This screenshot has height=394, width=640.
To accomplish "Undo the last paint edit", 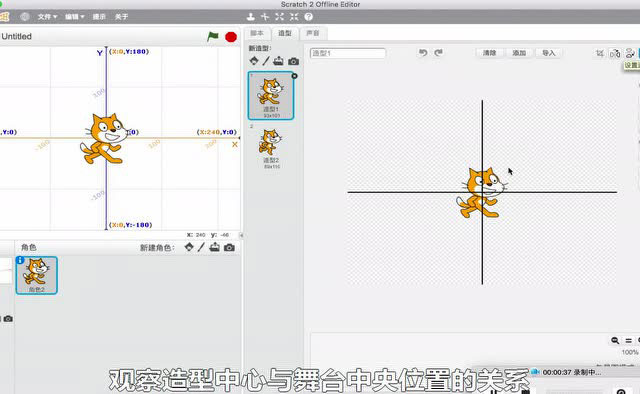I will pyautogui.click(x=423, y=53).
